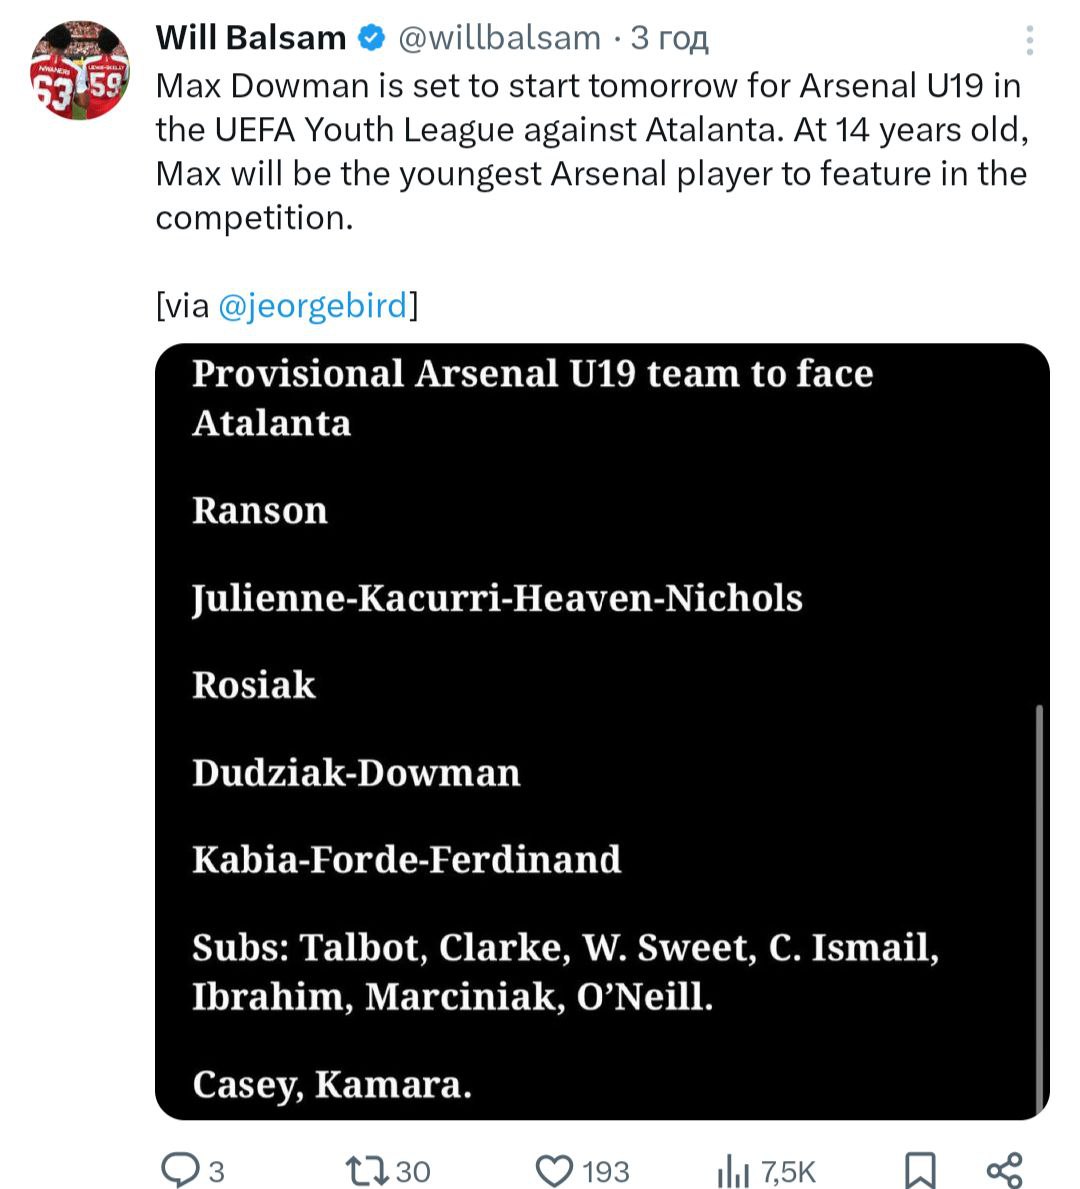The height and width of the screenshot is (1189, 1080).
Task: Open the @jeorgebird mention link
Action: click(312, 305)
